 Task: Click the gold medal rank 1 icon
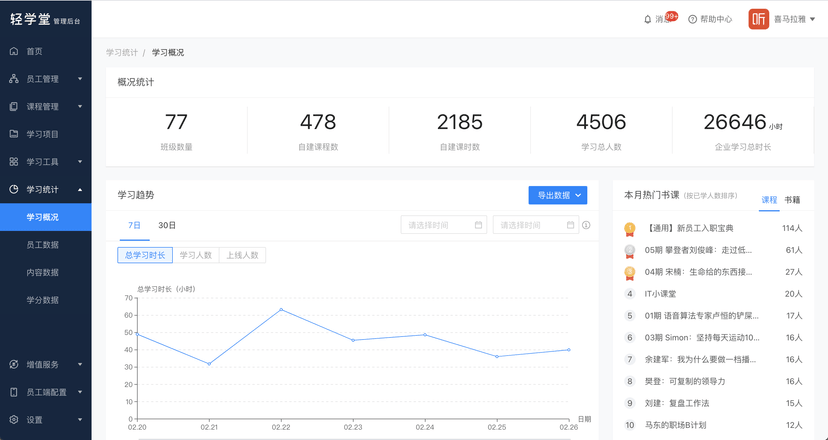pyautogui.click(x=629, y=229)
